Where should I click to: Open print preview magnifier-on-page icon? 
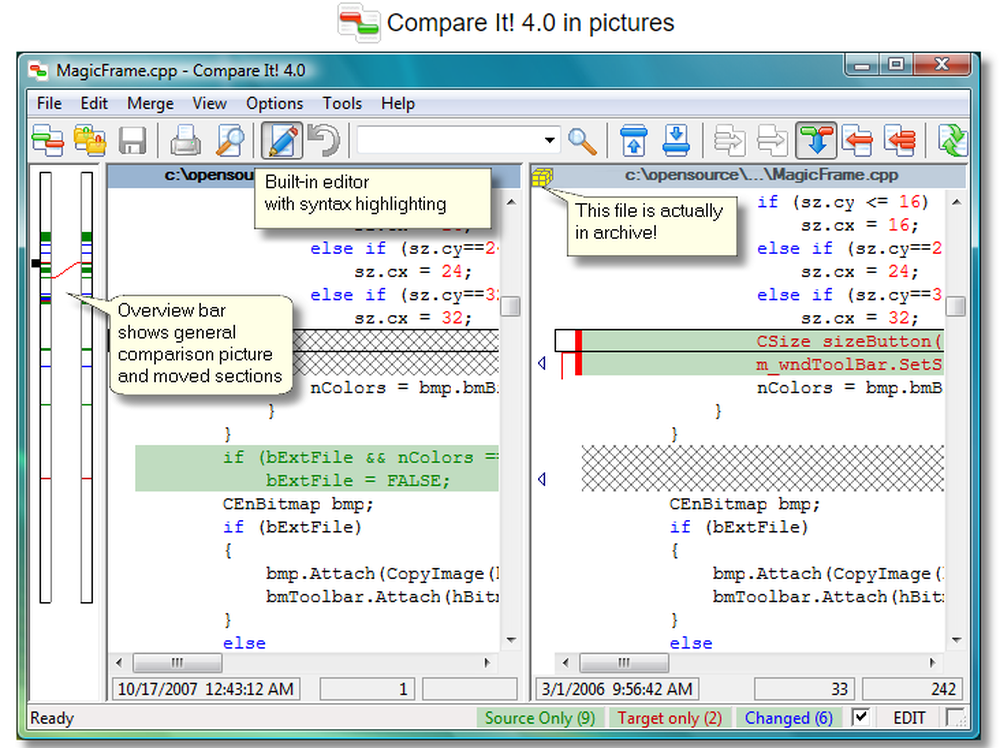[x=230, y=140]
